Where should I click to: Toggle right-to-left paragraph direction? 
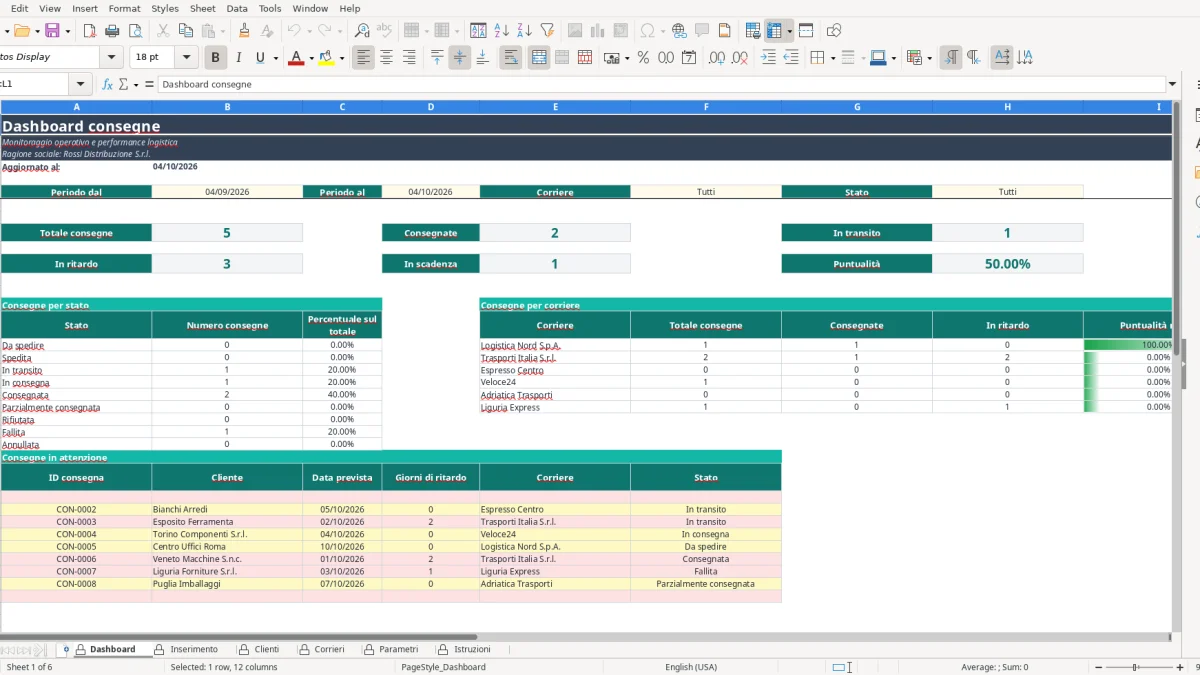click(x=974, y=58)
